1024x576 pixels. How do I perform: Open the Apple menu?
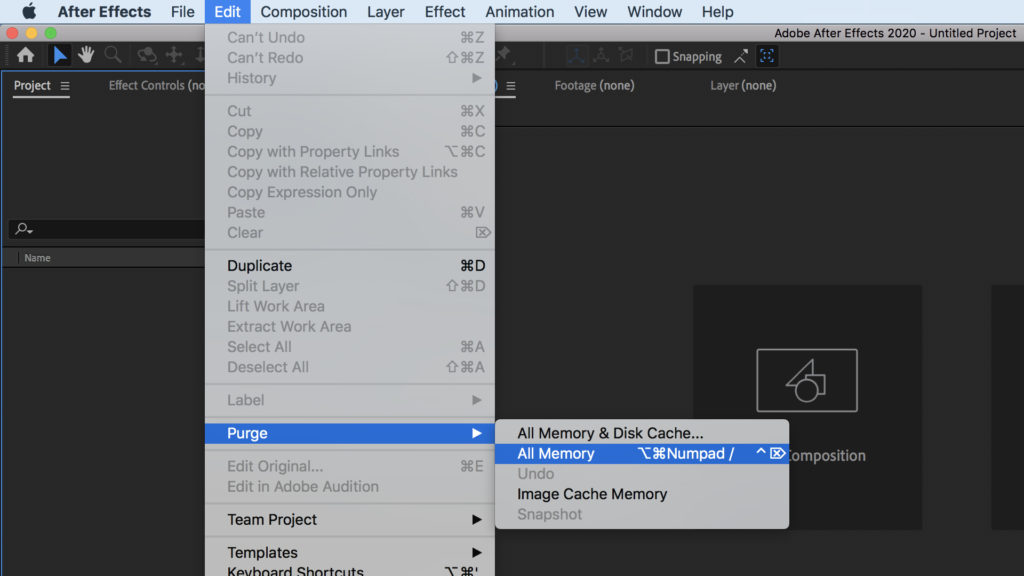[28, 12]
